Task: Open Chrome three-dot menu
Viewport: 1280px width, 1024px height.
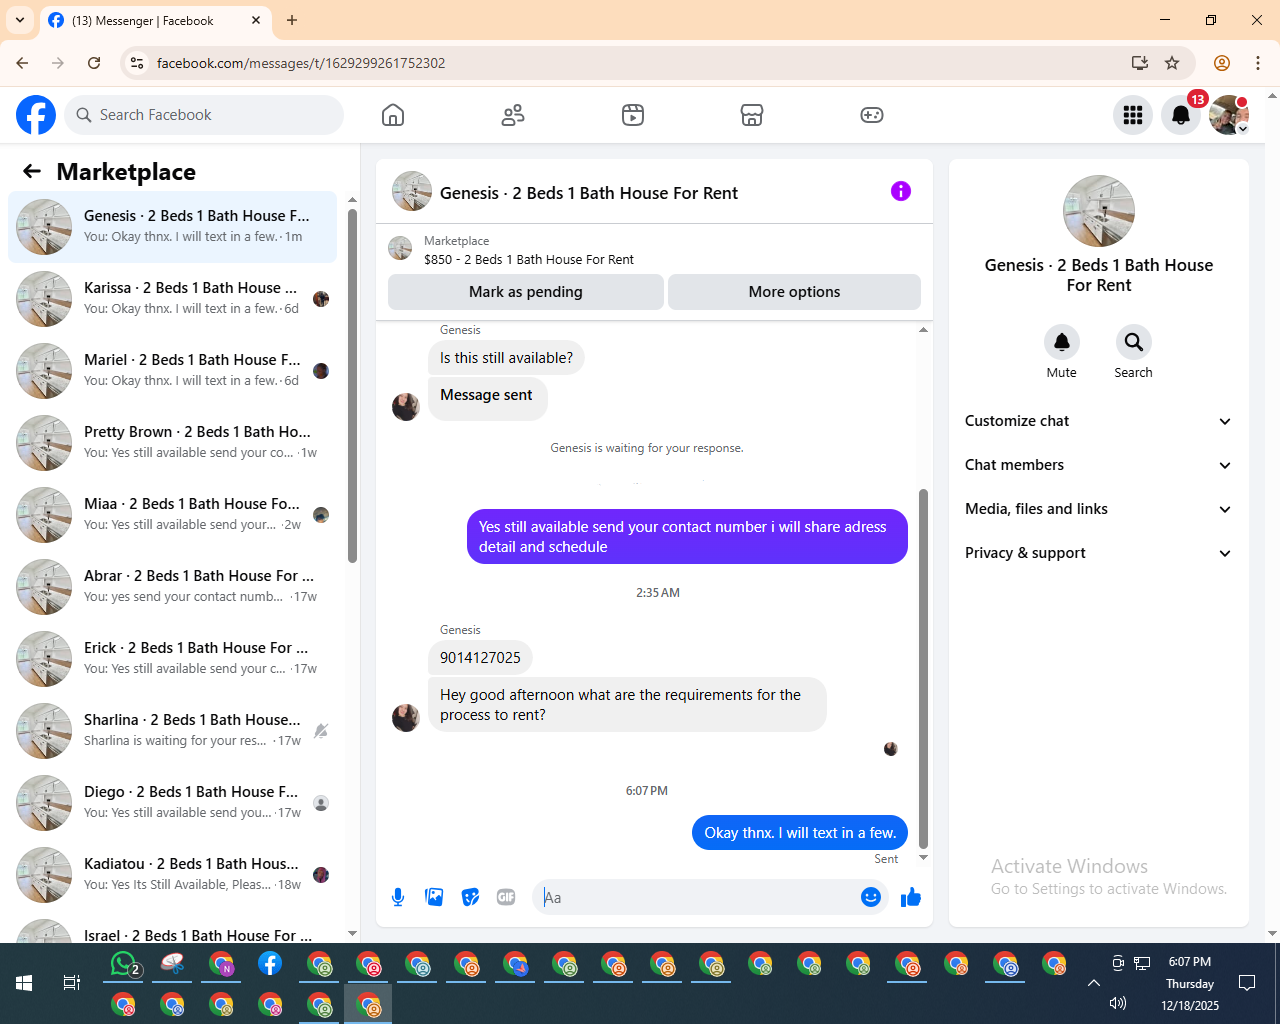Action: pos(1258,63)
